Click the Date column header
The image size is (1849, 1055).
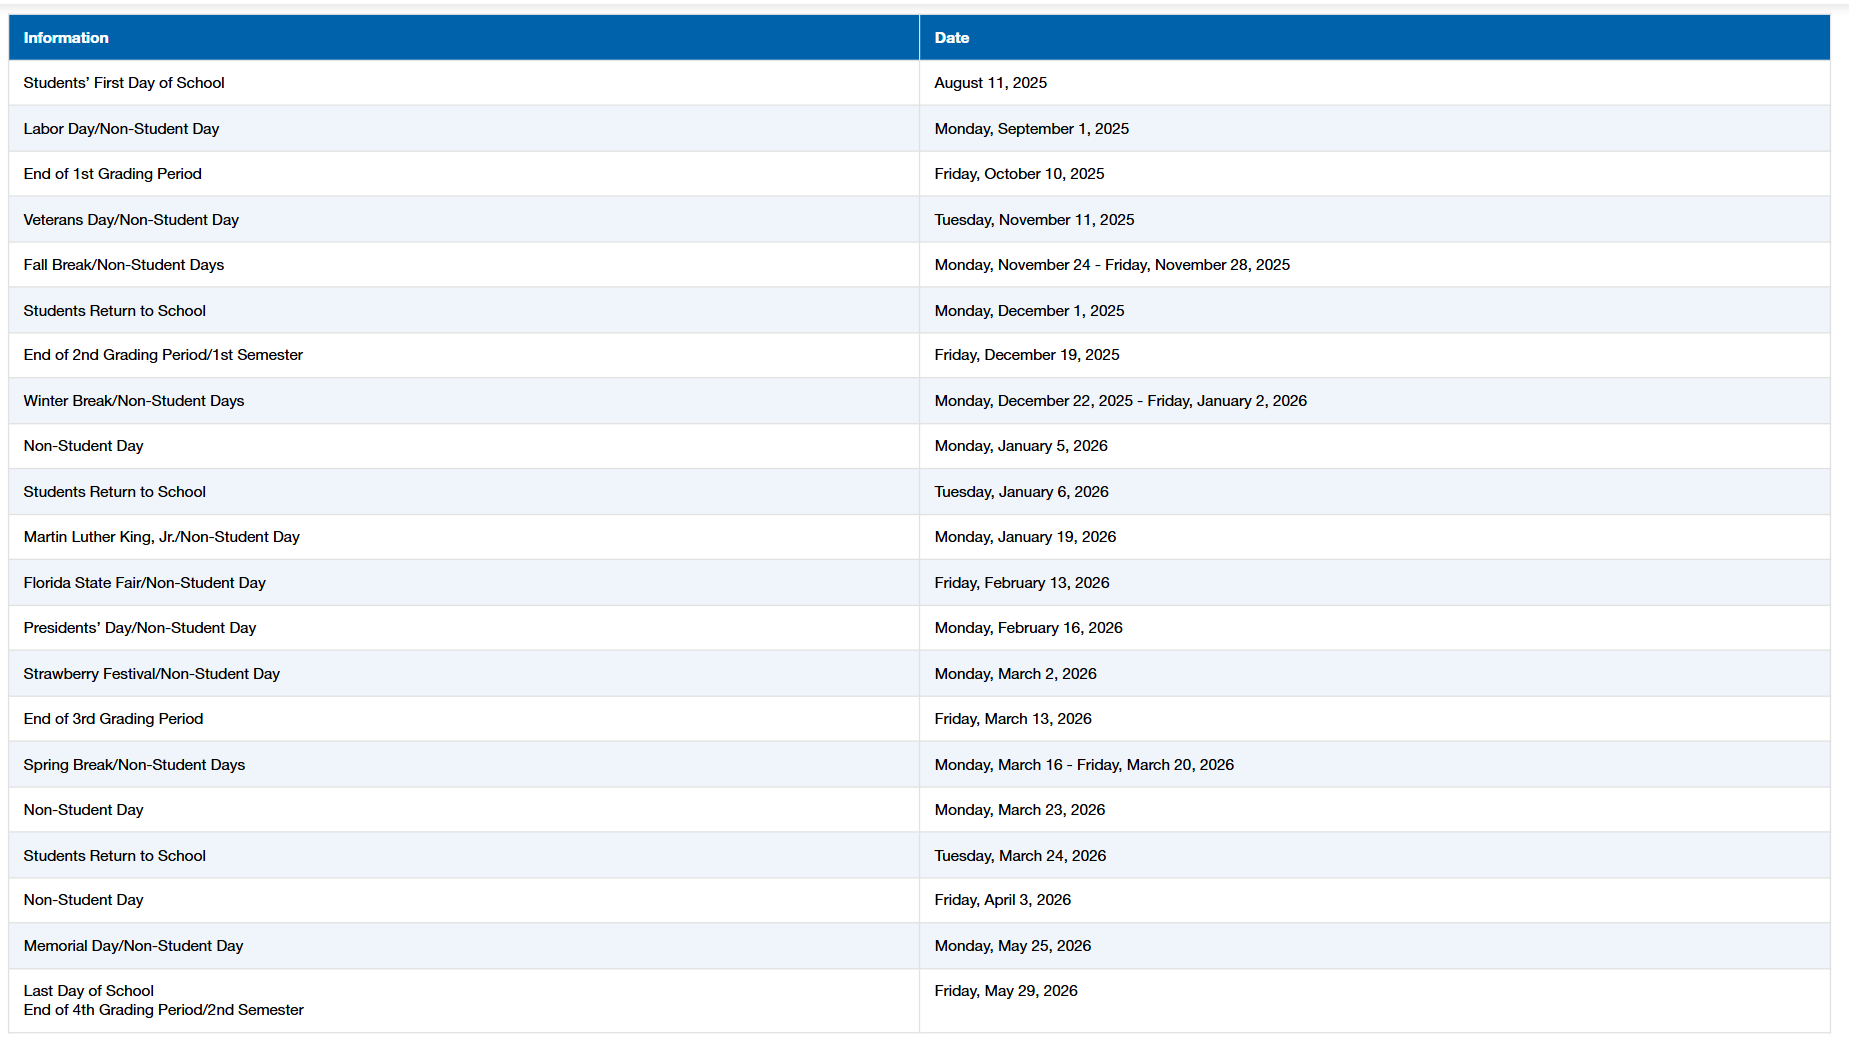click(949, 37)
